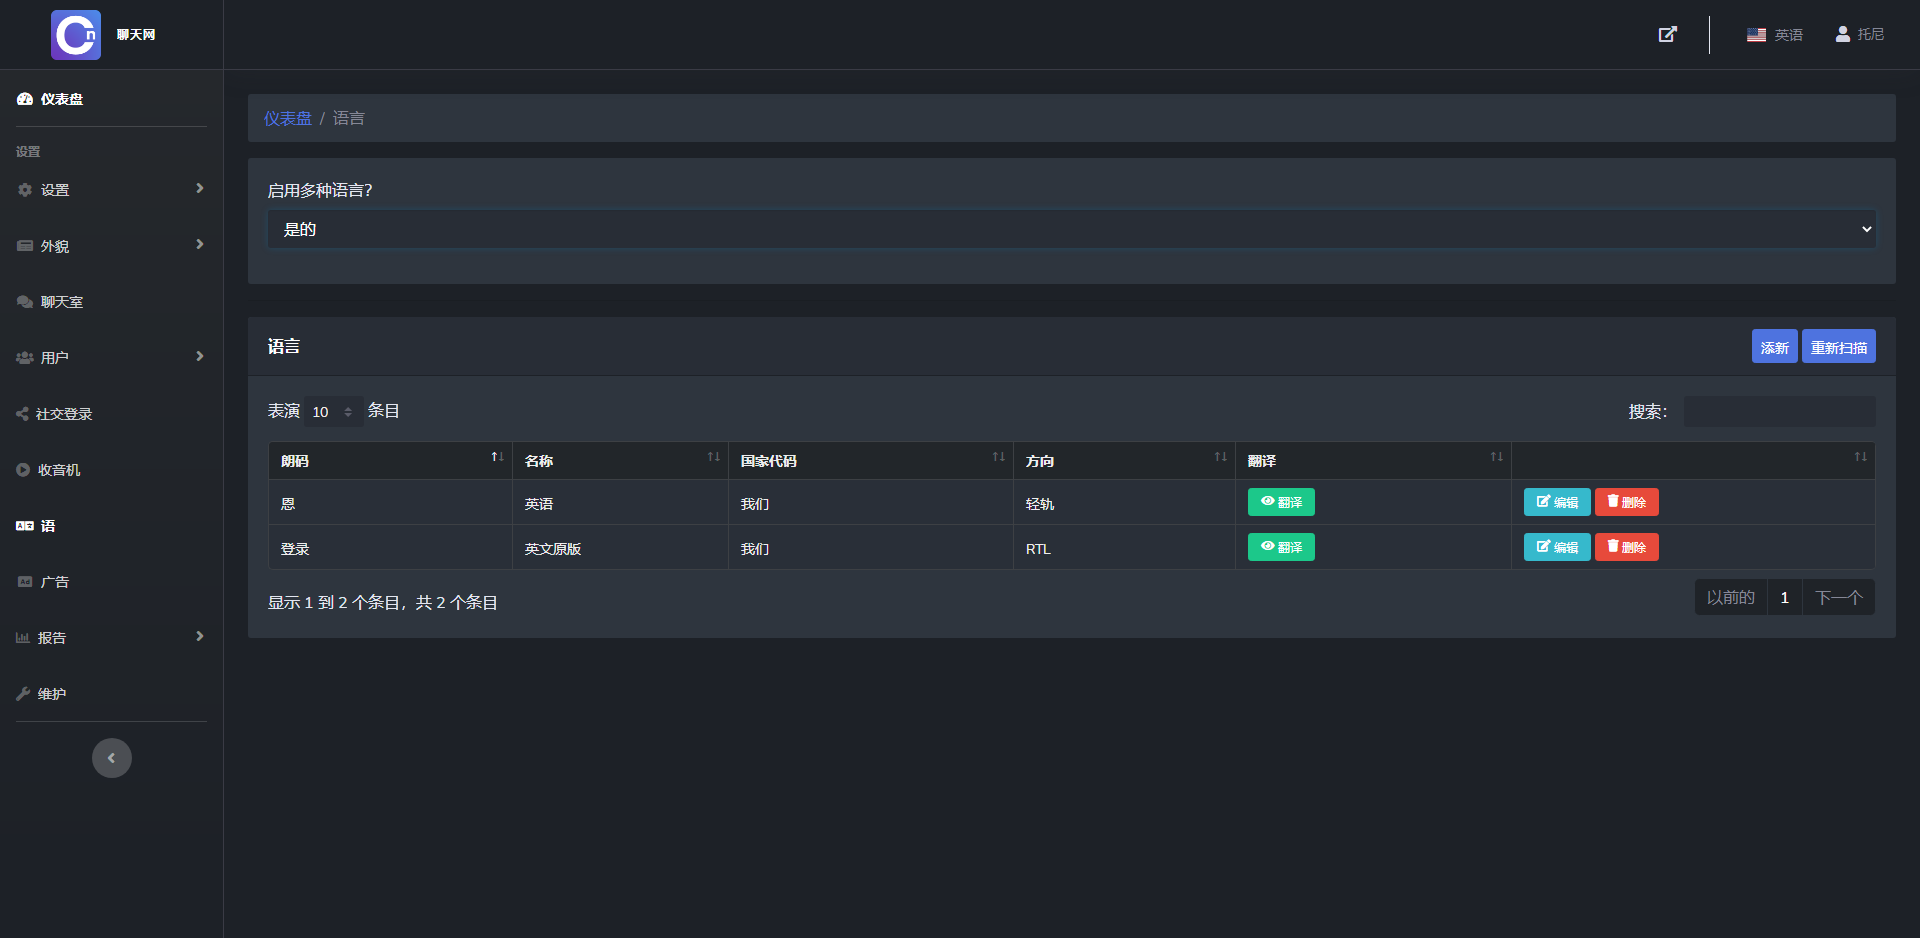
Task: Open 社交登录 social login page
Action: (63, 414)
